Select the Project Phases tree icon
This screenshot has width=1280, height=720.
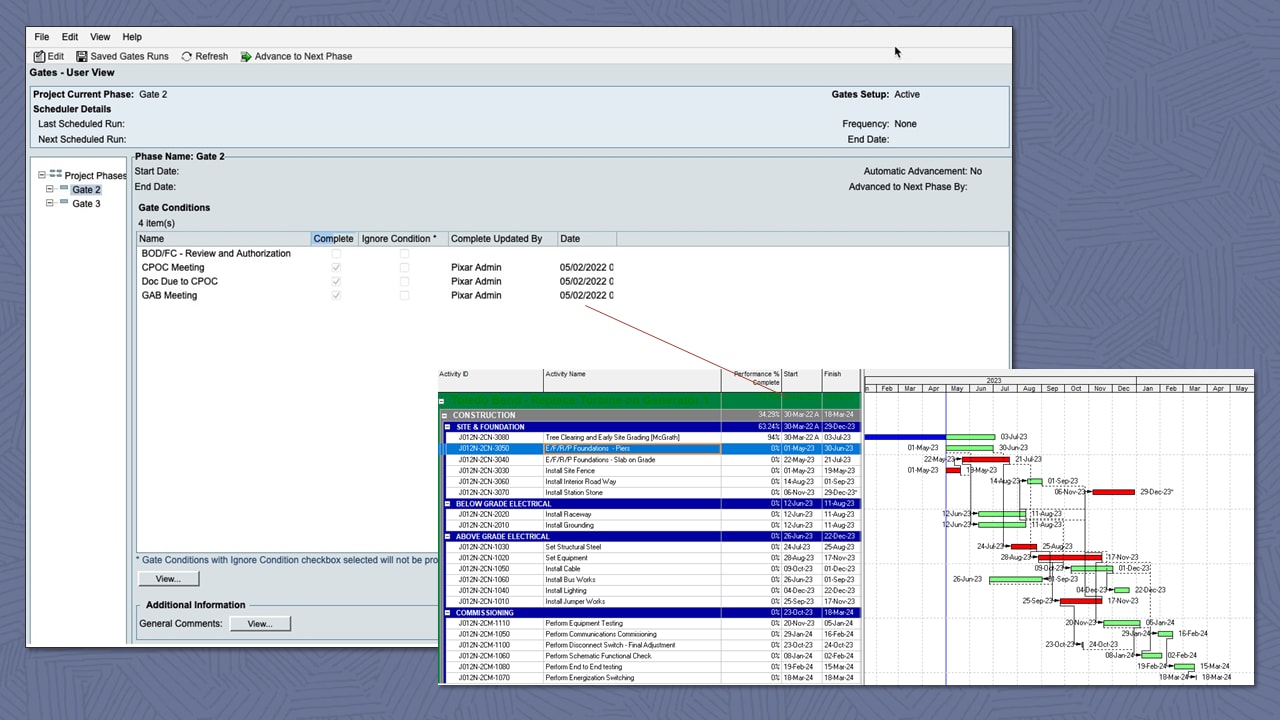click(x=56, y=175)
